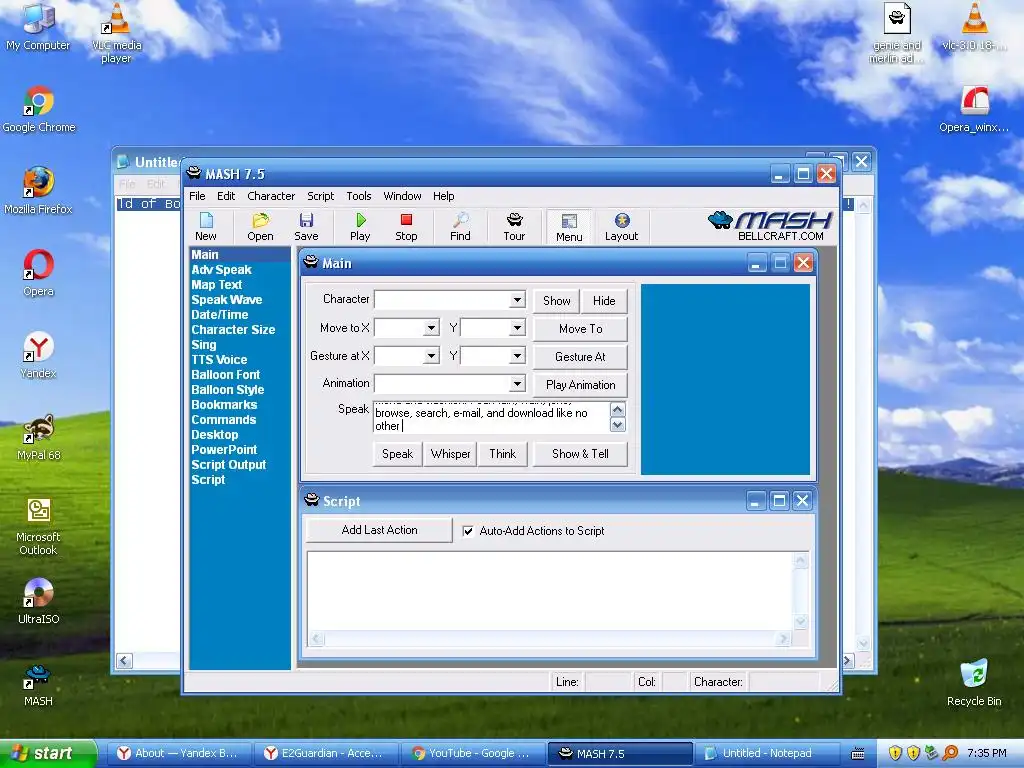Expand the Move to Y dropdown
This screenshot has width=1024, height=768.
coord(517,328)
